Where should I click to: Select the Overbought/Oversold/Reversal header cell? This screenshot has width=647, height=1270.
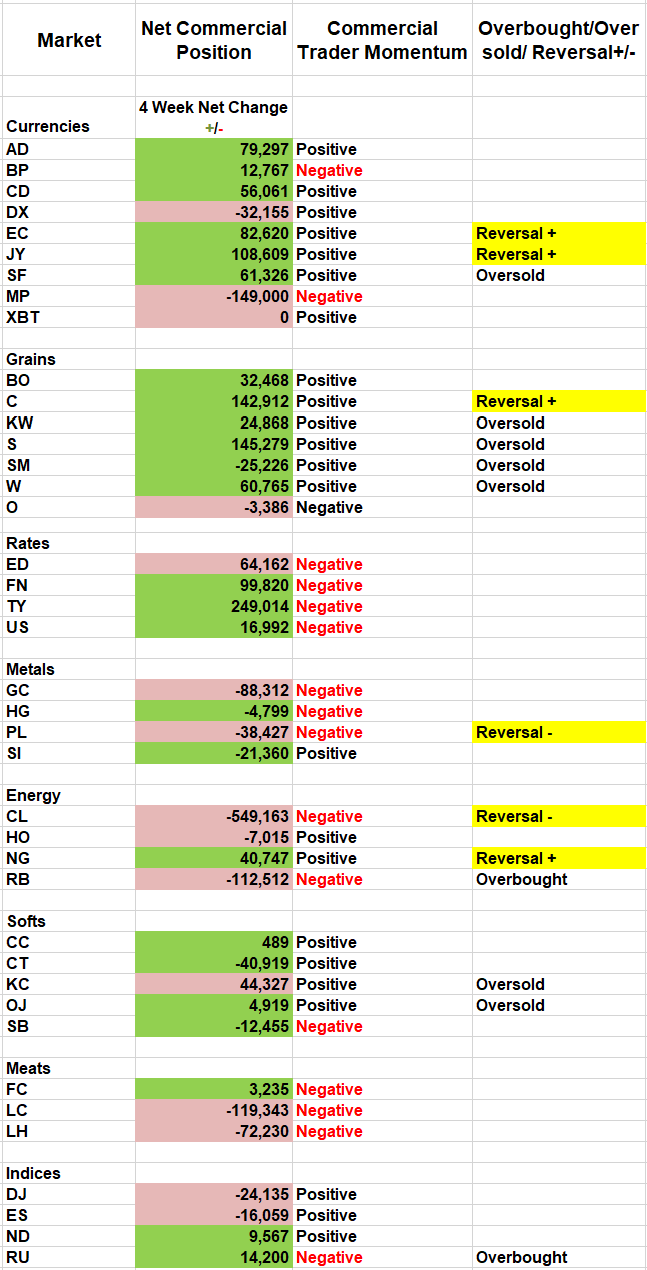(559, 40)
